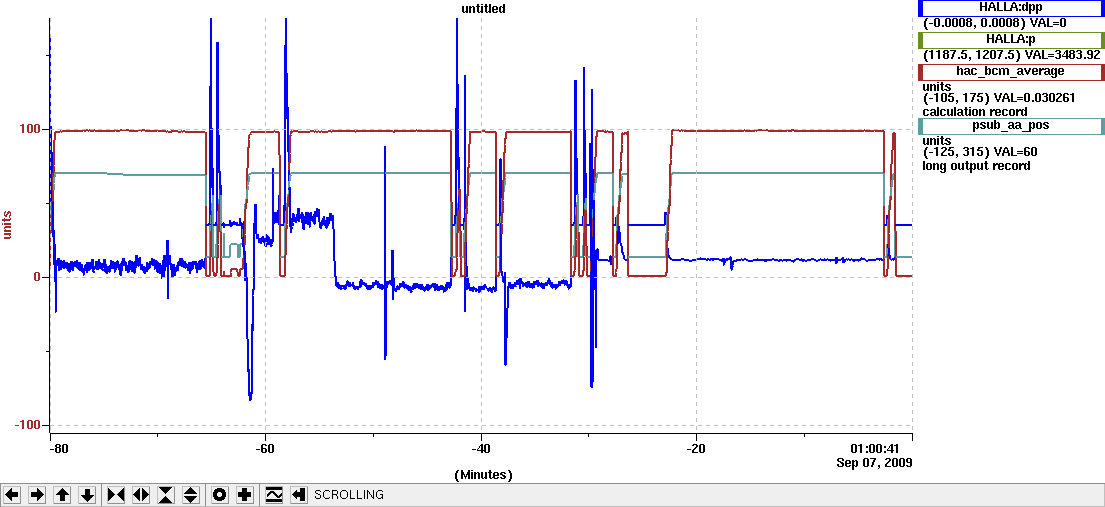
Task: Pan the plot left with the left arrow
Action: click(12, 495)
